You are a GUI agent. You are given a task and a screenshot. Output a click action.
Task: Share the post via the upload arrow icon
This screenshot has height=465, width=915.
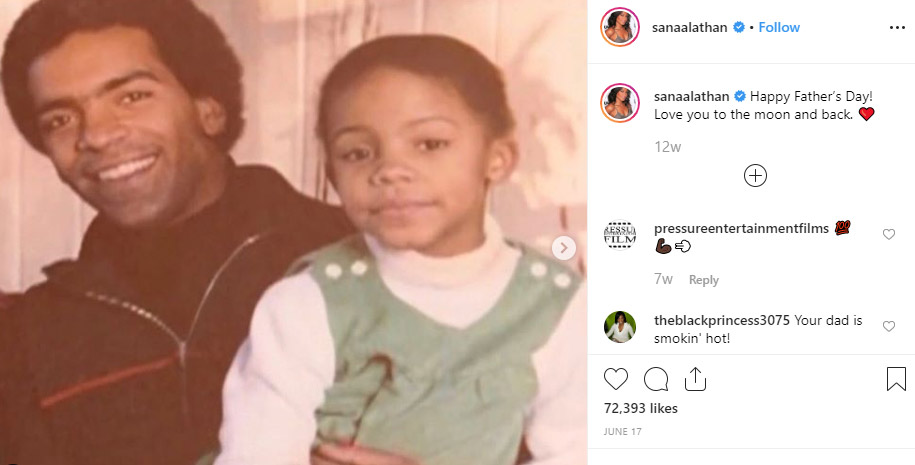(x=695, y=379)
